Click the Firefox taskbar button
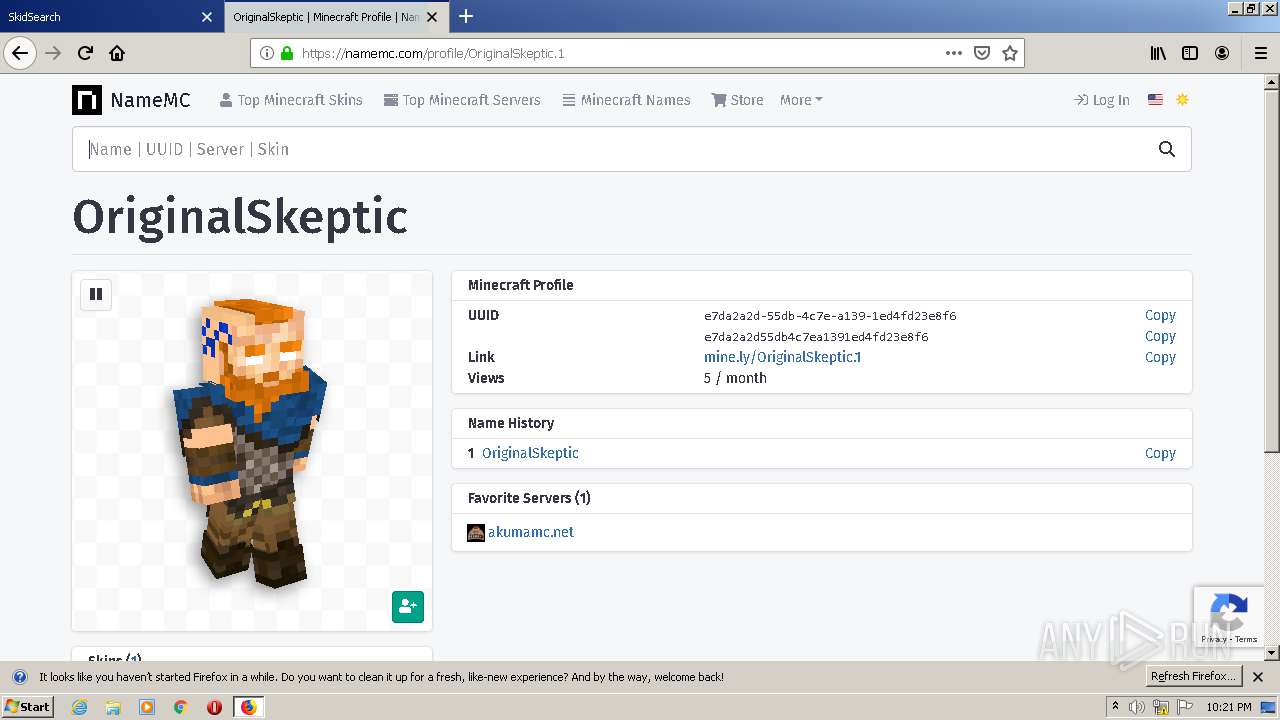 (248, 707)
